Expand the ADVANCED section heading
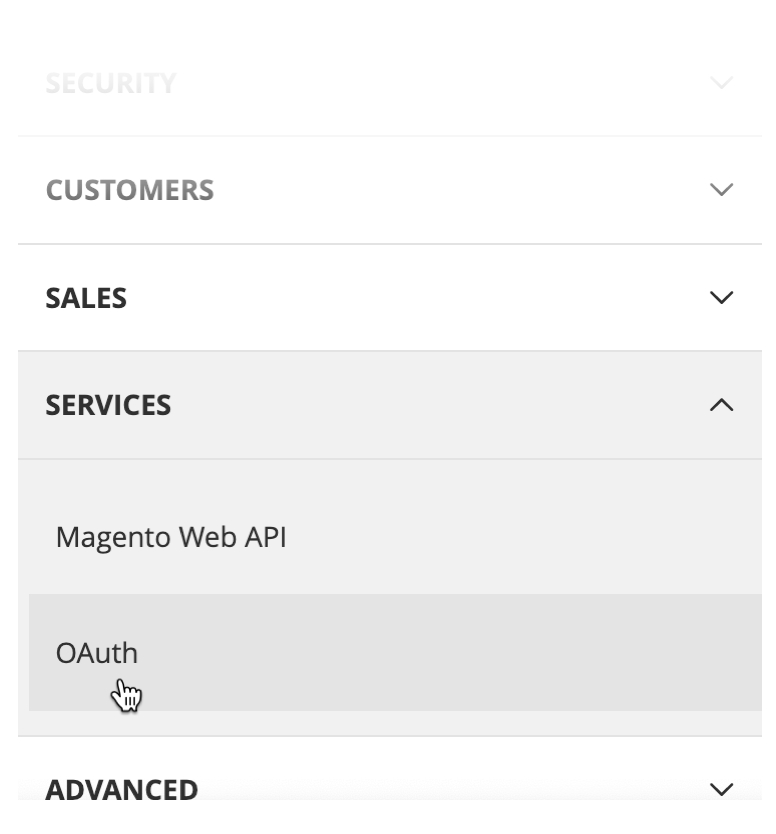Image resolution: width=776 pixels, height=834 pixels. click(x=121, y=789)
